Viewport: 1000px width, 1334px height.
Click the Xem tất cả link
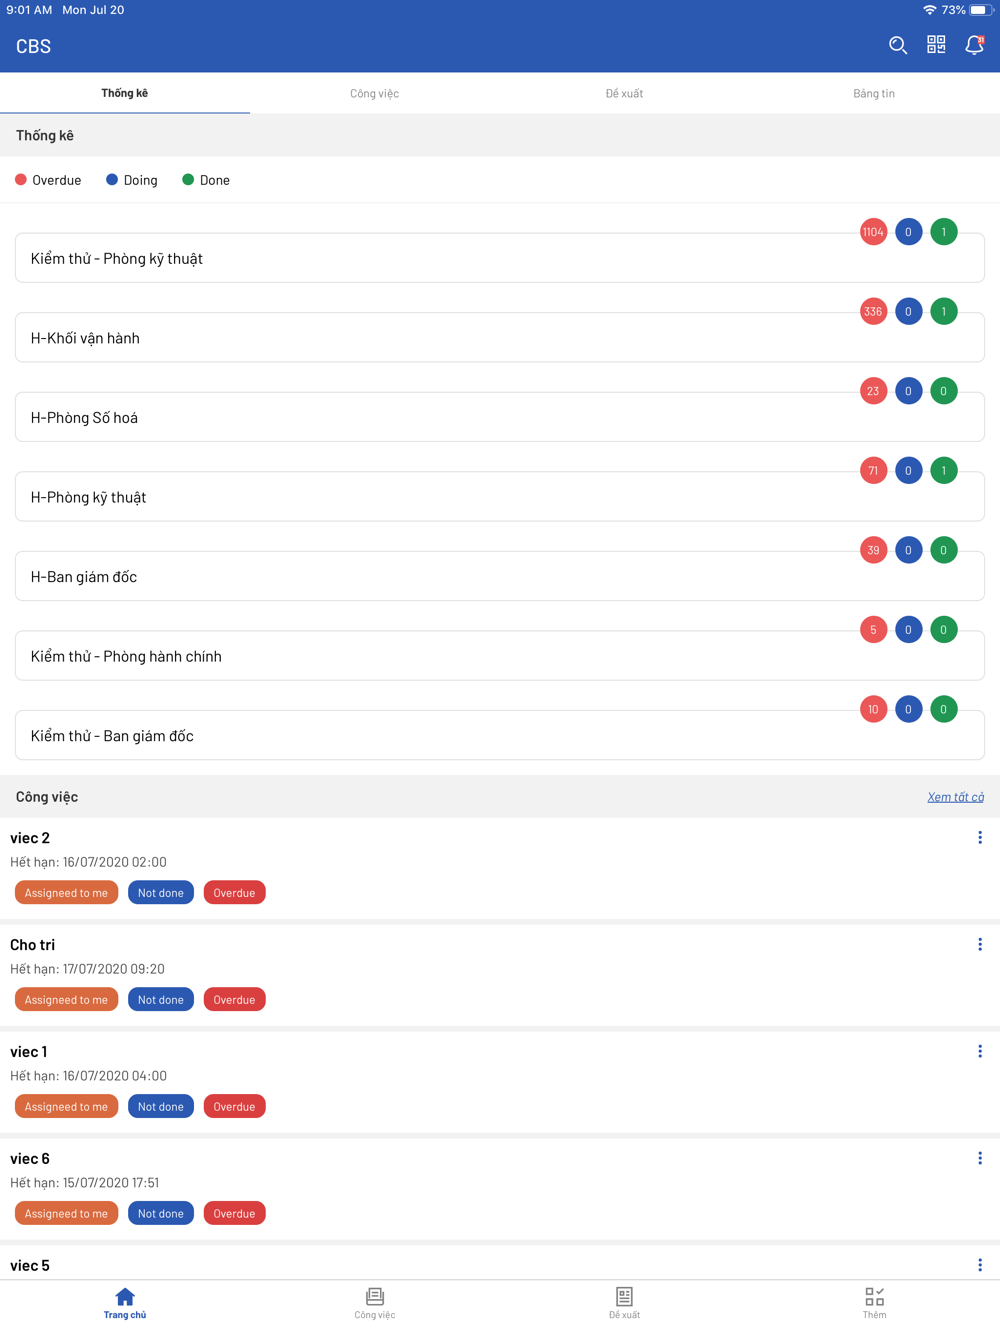click(x=955, y=797)
